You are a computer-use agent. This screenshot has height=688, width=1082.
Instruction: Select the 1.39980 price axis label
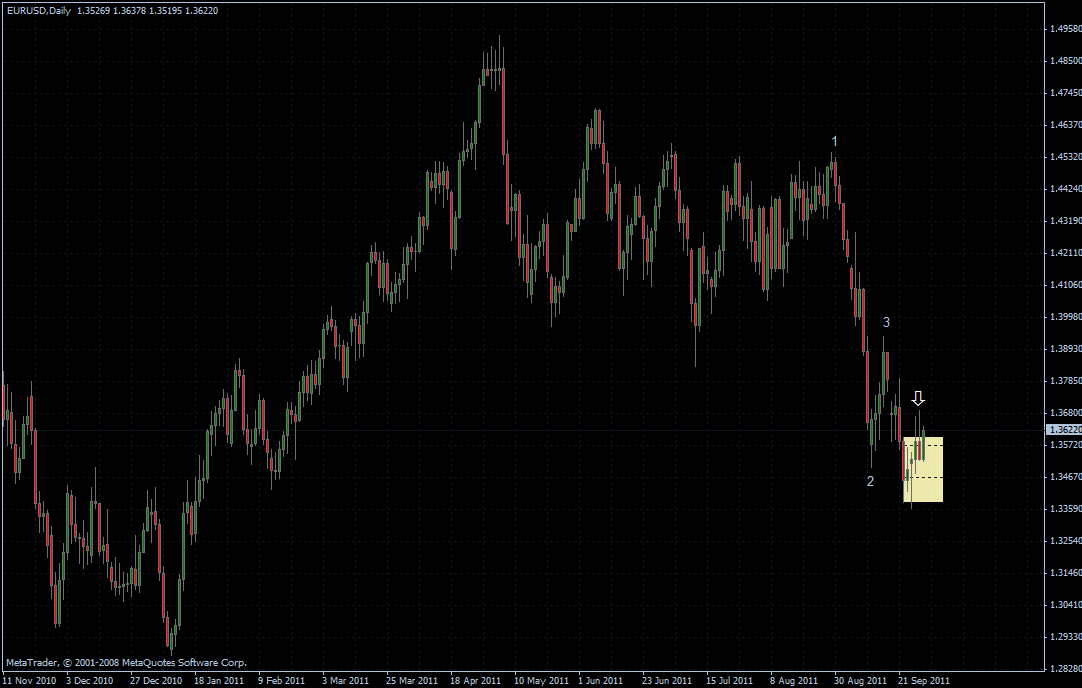[1065, 317]
